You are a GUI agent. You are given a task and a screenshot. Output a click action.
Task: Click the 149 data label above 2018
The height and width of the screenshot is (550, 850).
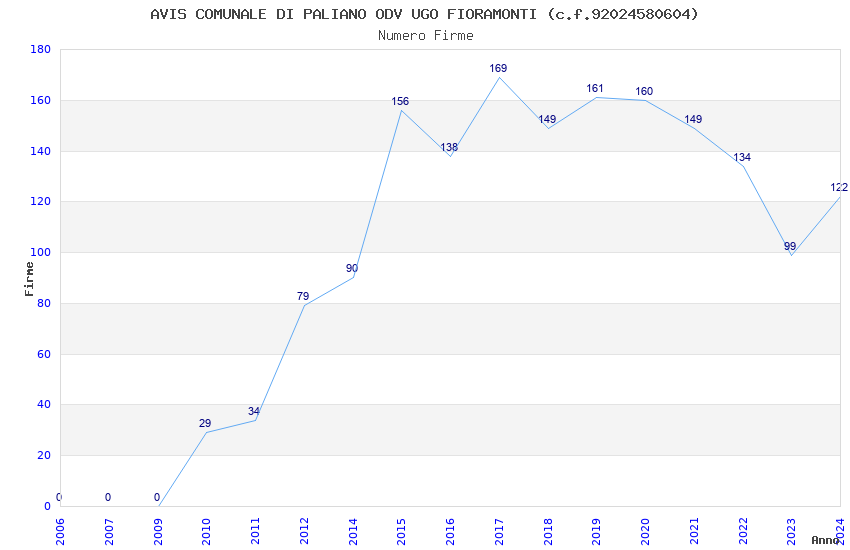pyautogui.click(x=547, y=119)
